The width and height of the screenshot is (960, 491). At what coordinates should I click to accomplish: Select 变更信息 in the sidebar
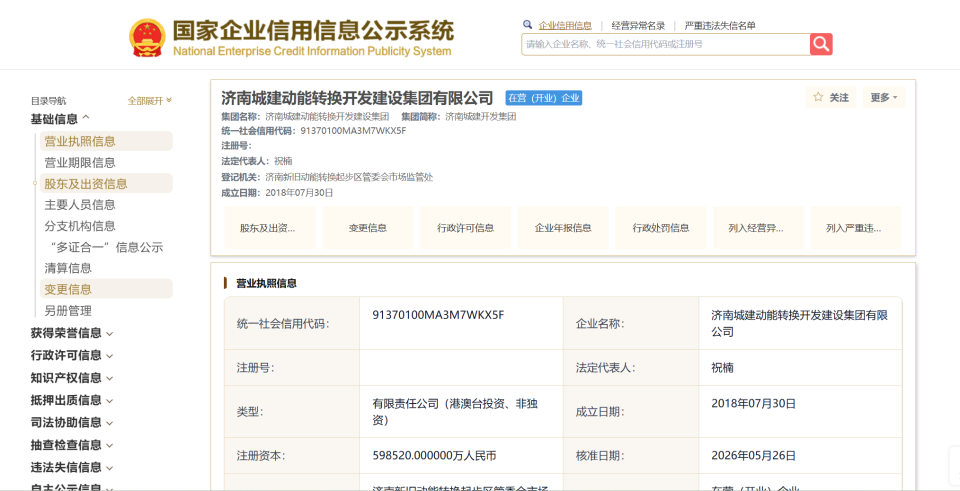106,289
